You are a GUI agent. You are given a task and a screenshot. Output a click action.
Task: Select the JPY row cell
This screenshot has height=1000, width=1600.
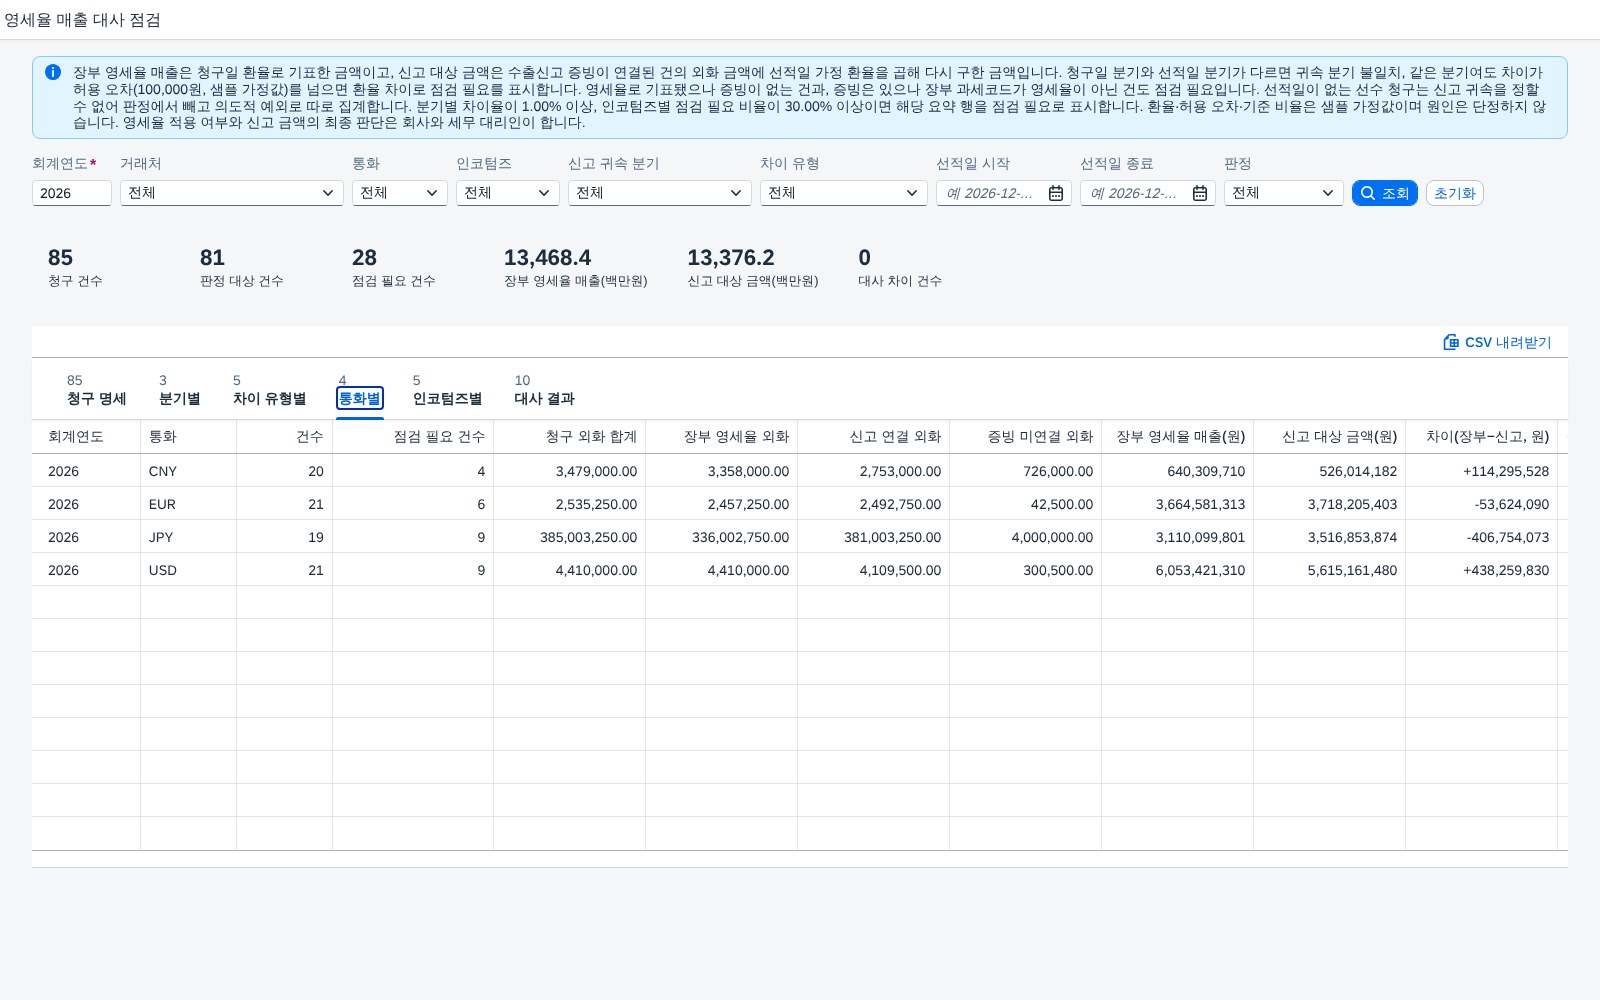click(188, 537)
